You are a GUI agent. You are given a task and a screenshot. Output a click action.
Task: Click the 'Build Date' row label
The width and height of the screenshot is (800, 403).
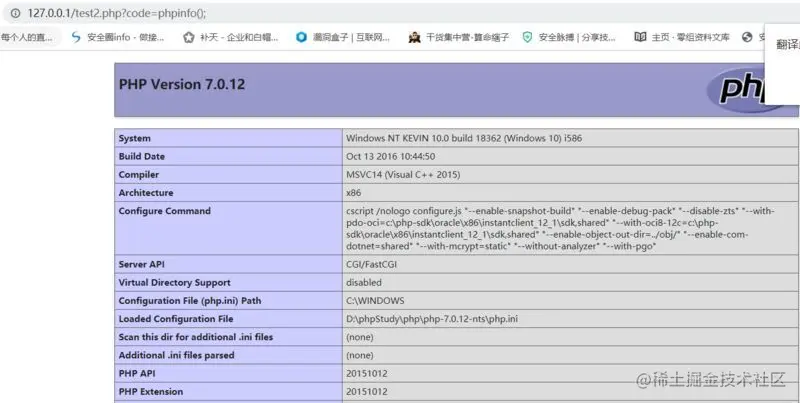[142, 157]
